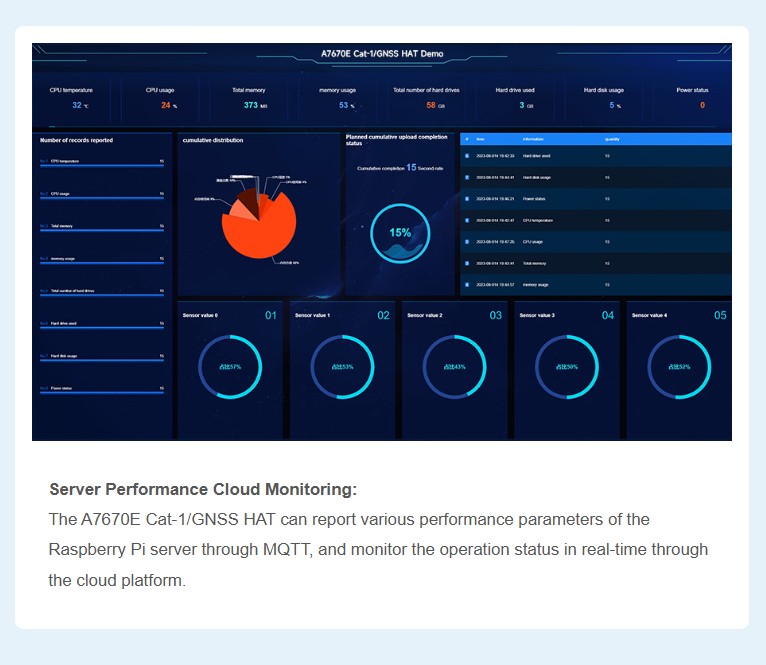Image resolution: width=766 pixels, height=665 pixels.
Task: Select the 'Hard disk usage' table row
Action: tap(596, 177)
